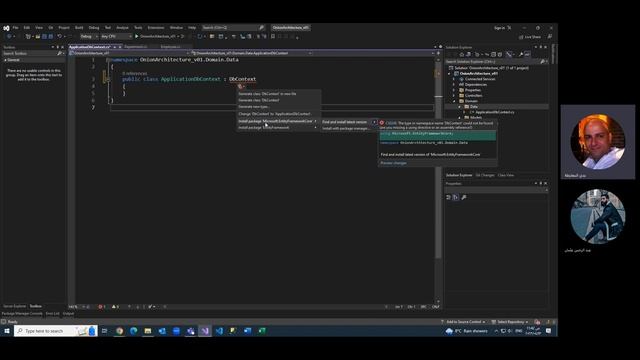
Task: Collapse the Data folder node
Action: [x=459, y=107]
